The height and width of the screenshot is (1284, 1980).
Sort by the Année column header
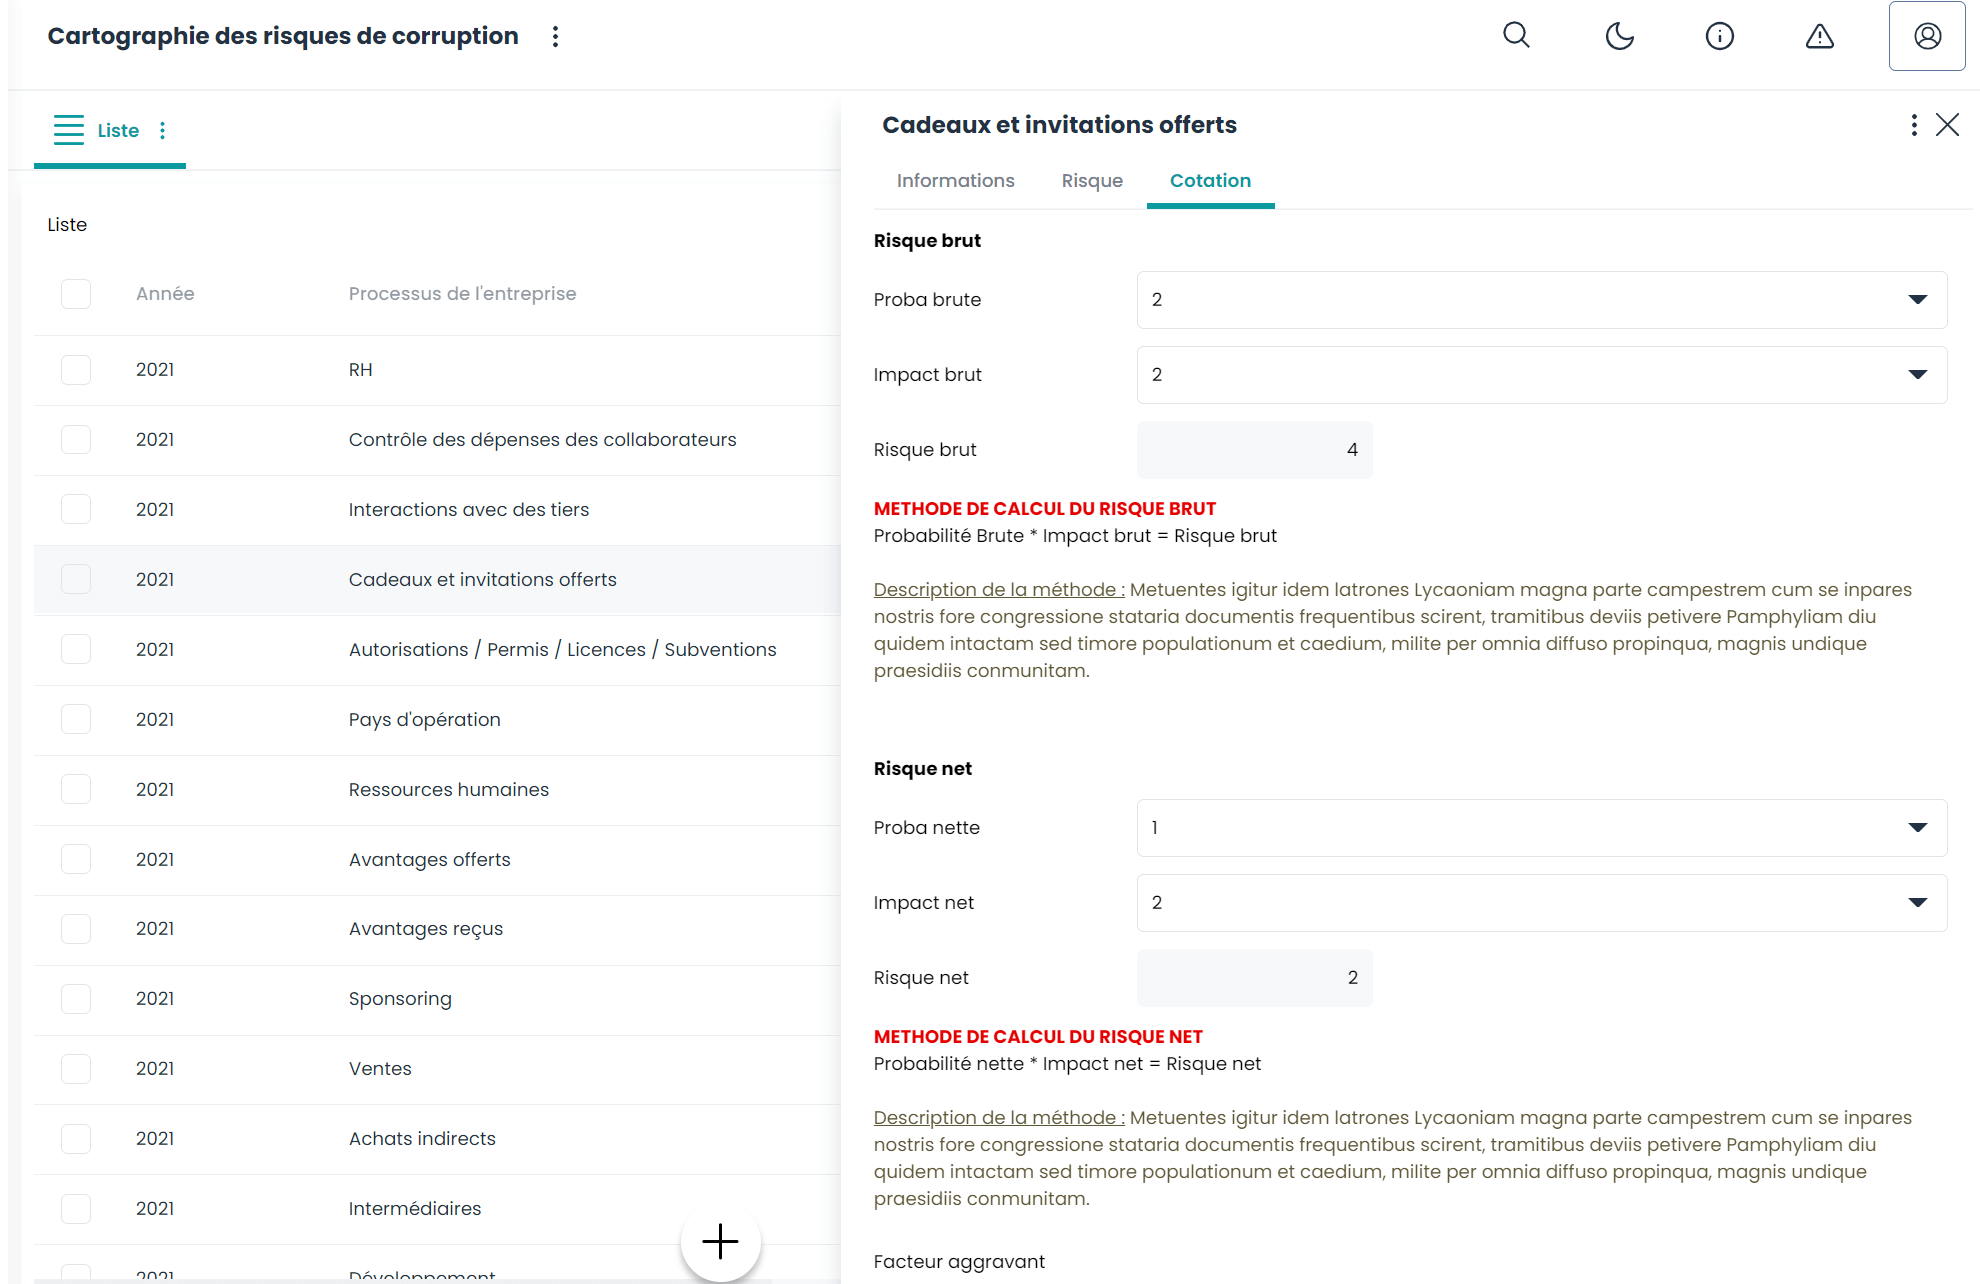coord(165,294)
